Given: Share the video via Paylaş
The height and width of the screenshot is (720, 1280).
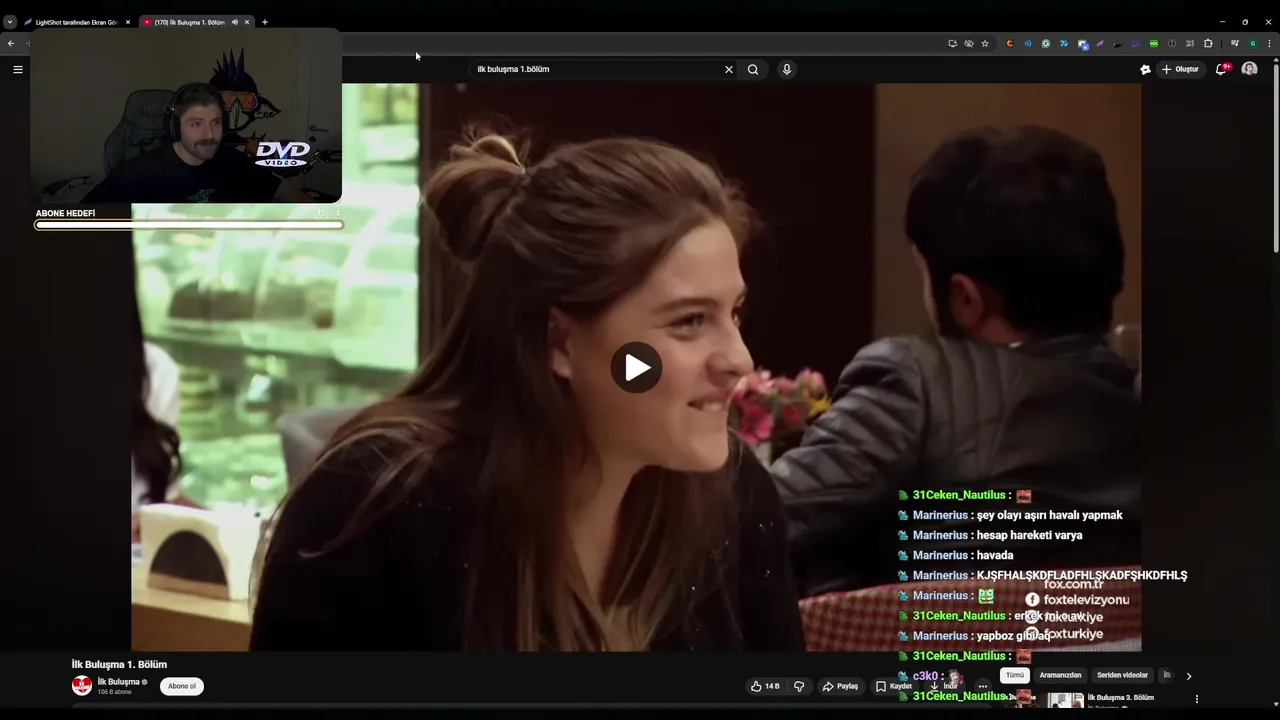Looking at the screenshot, I should point(840,686).
